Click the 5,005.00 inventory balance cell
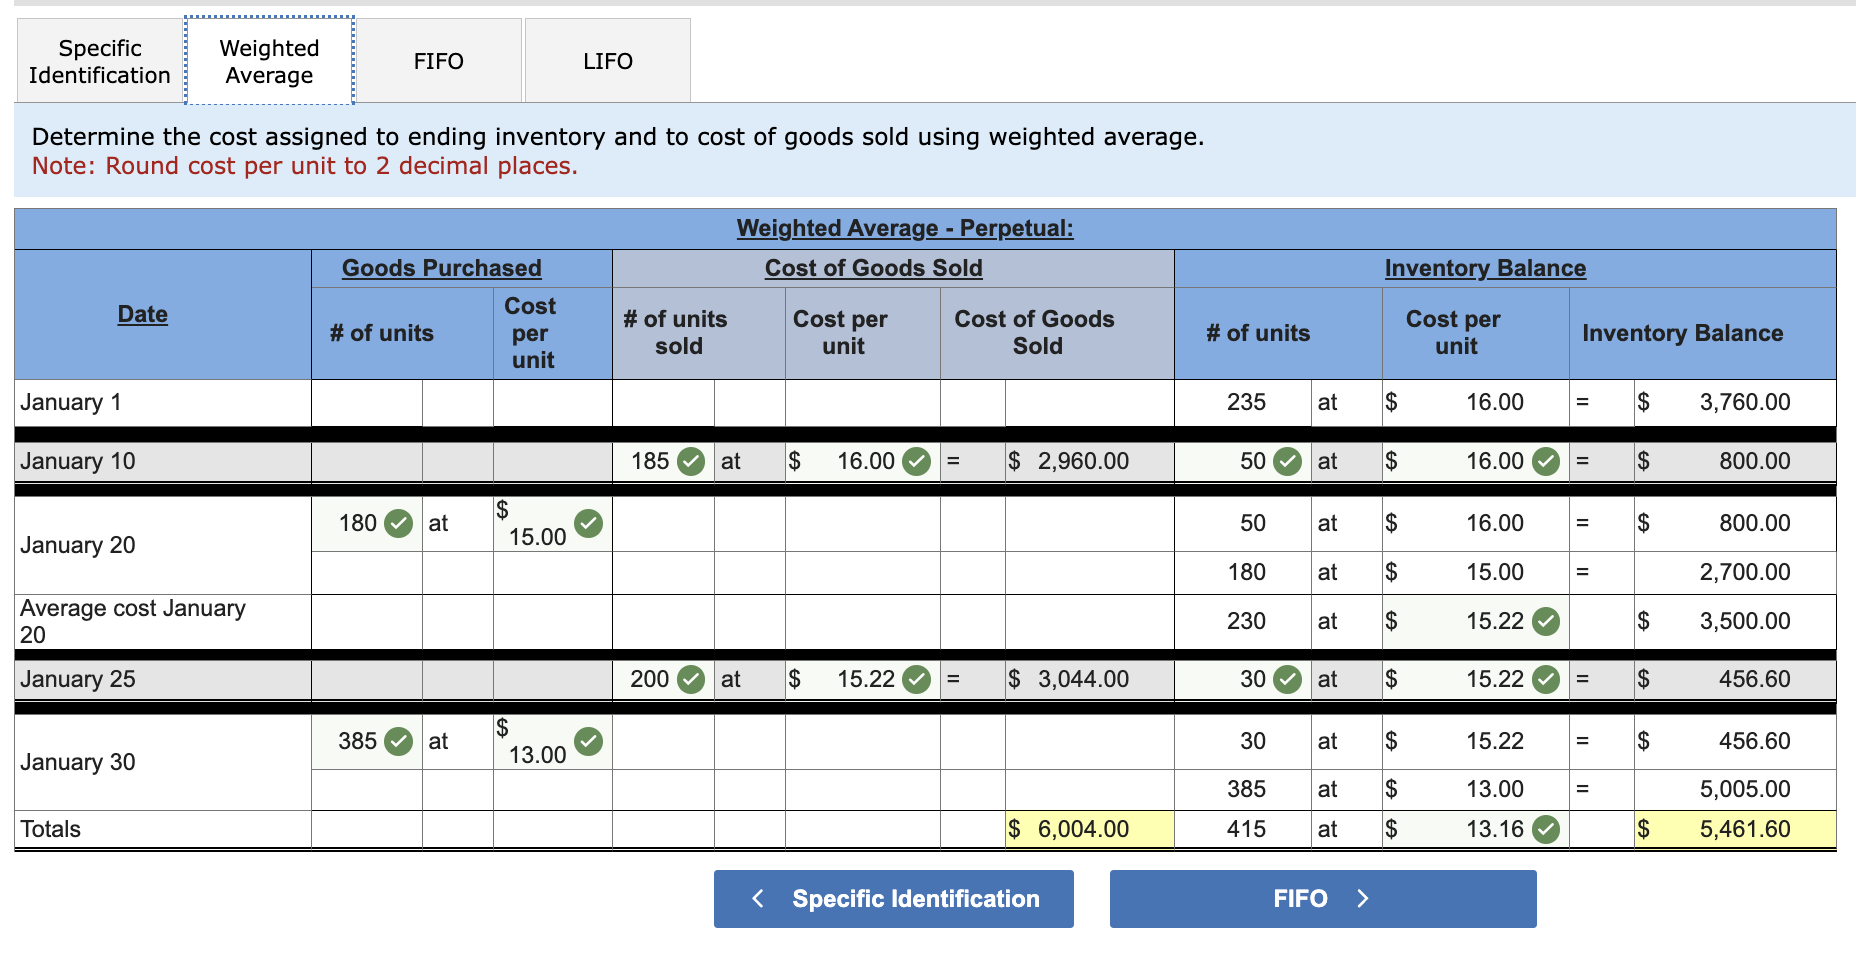1856x960 pixels. coord(1735,789)
